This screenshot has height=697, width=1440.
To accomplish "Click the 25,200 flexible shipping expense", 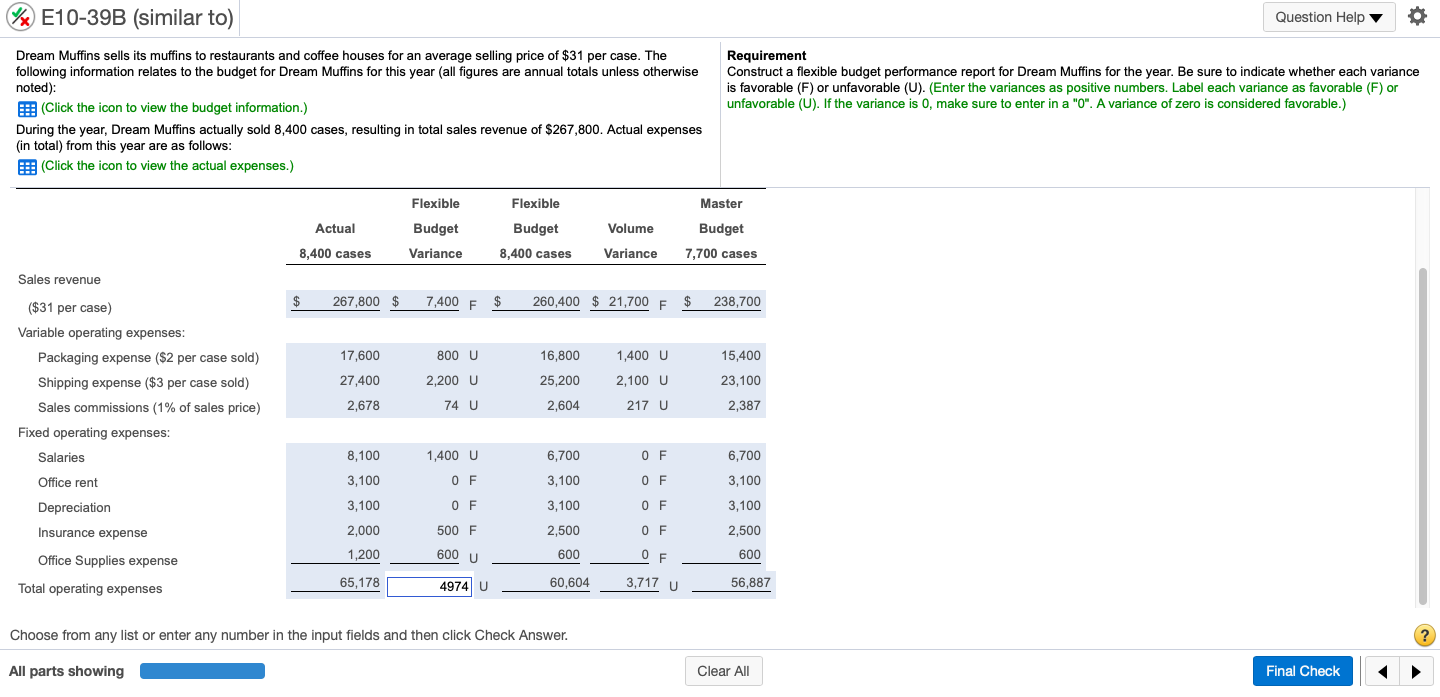I will click(x=560, y=381).
